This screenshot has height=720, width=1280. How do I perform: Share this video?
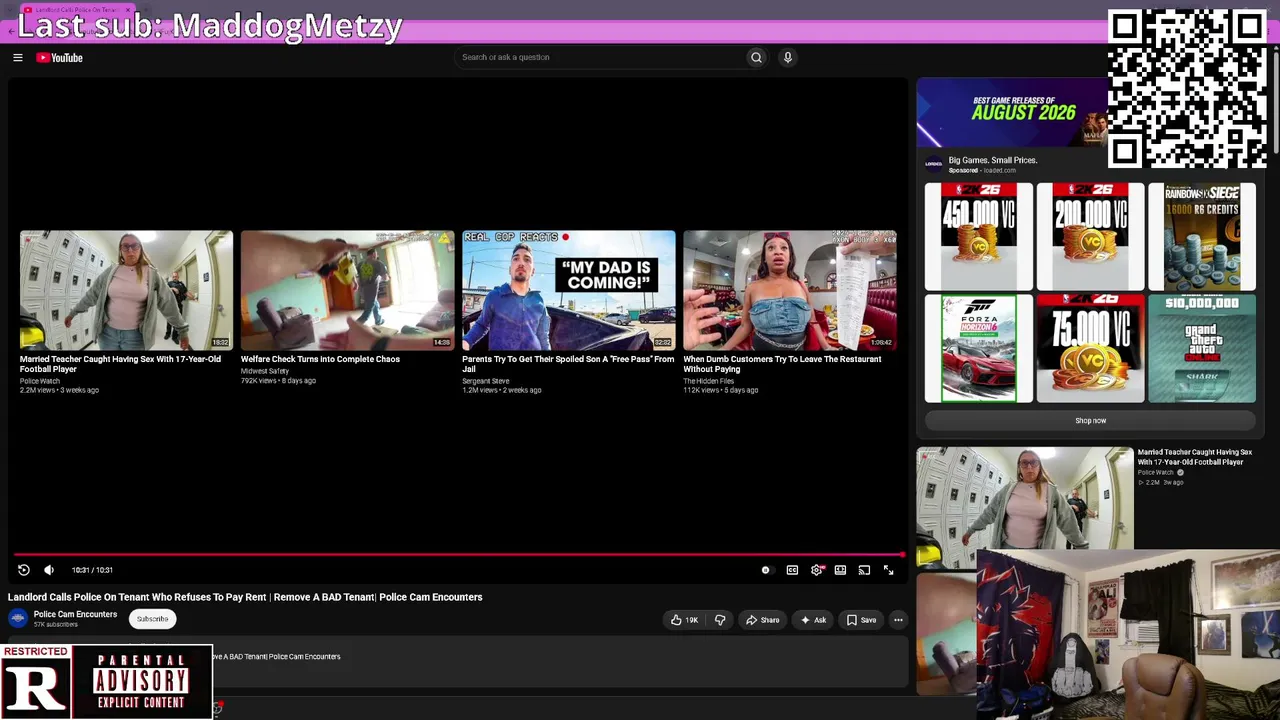[x=762, y=620]
